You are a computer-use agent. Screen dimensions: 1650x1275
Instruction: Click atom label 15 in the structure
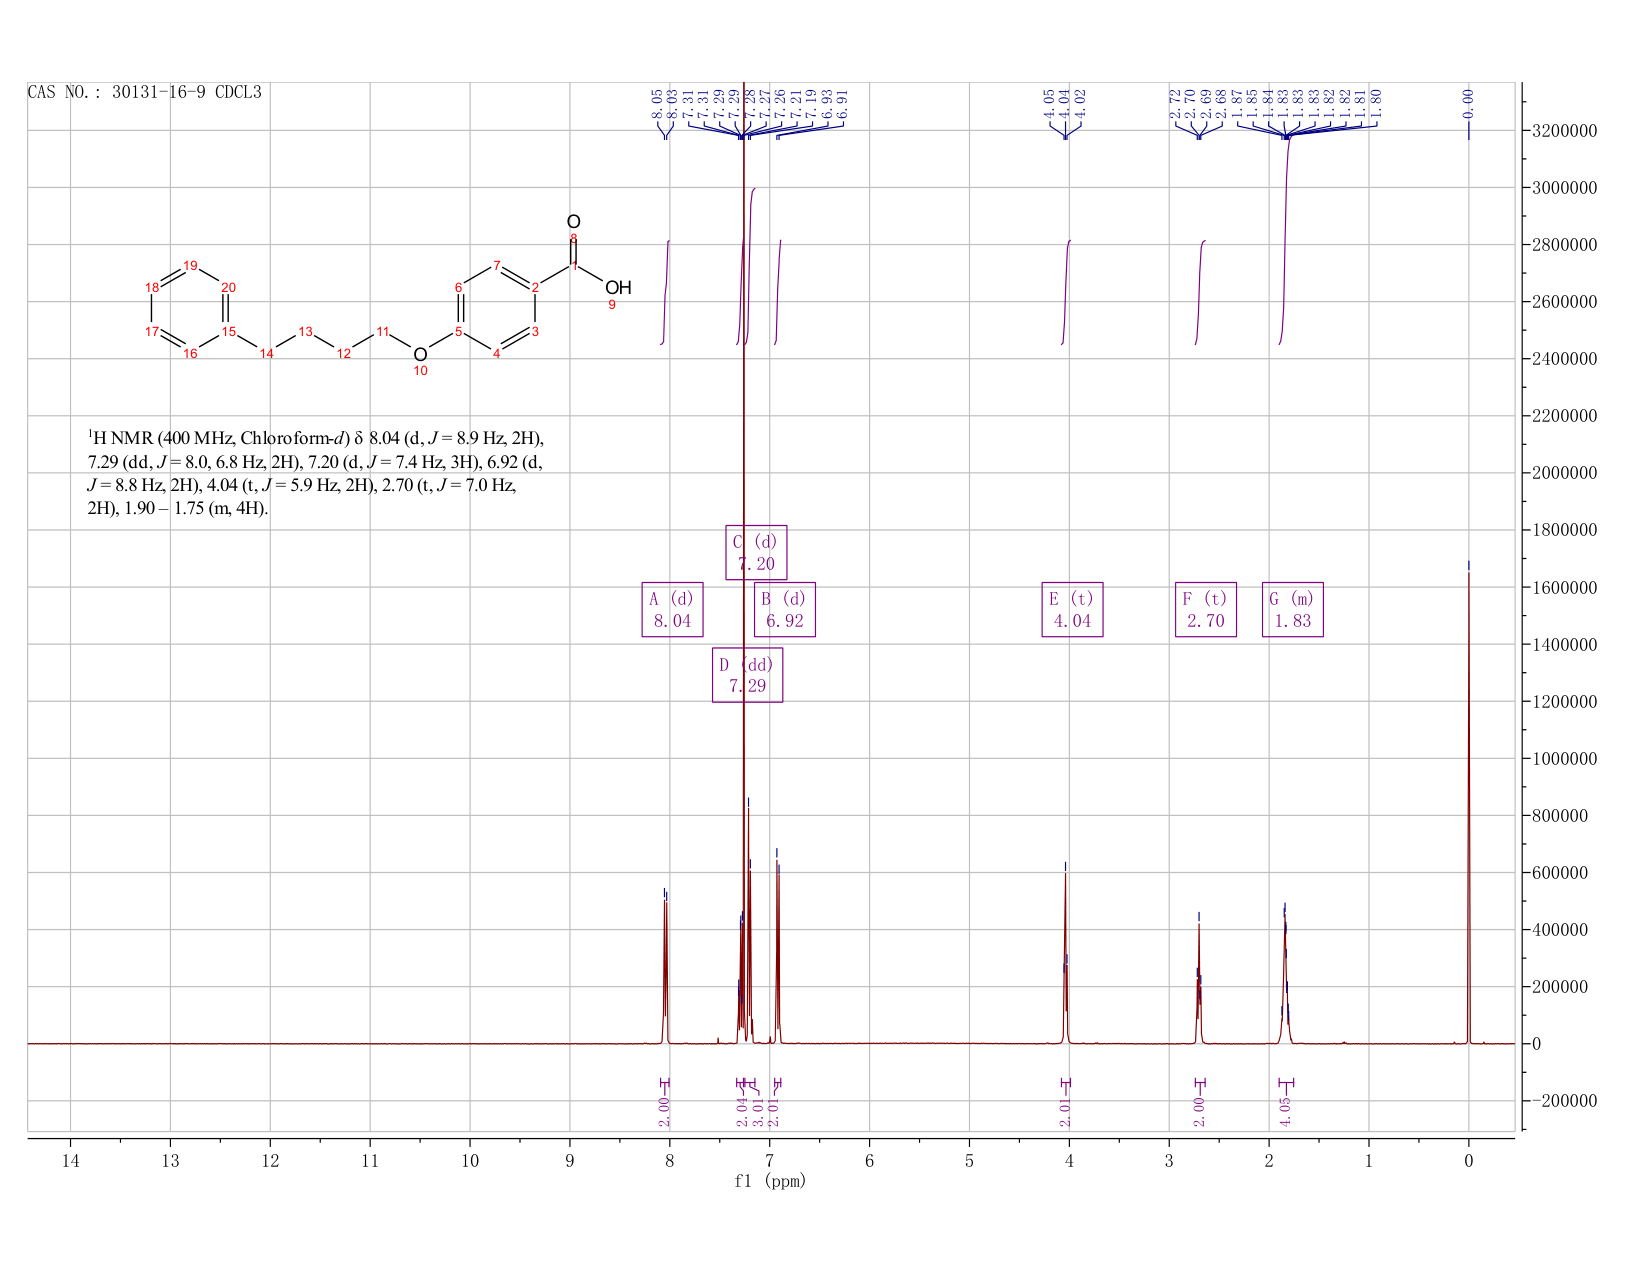(x=229, y=331)
